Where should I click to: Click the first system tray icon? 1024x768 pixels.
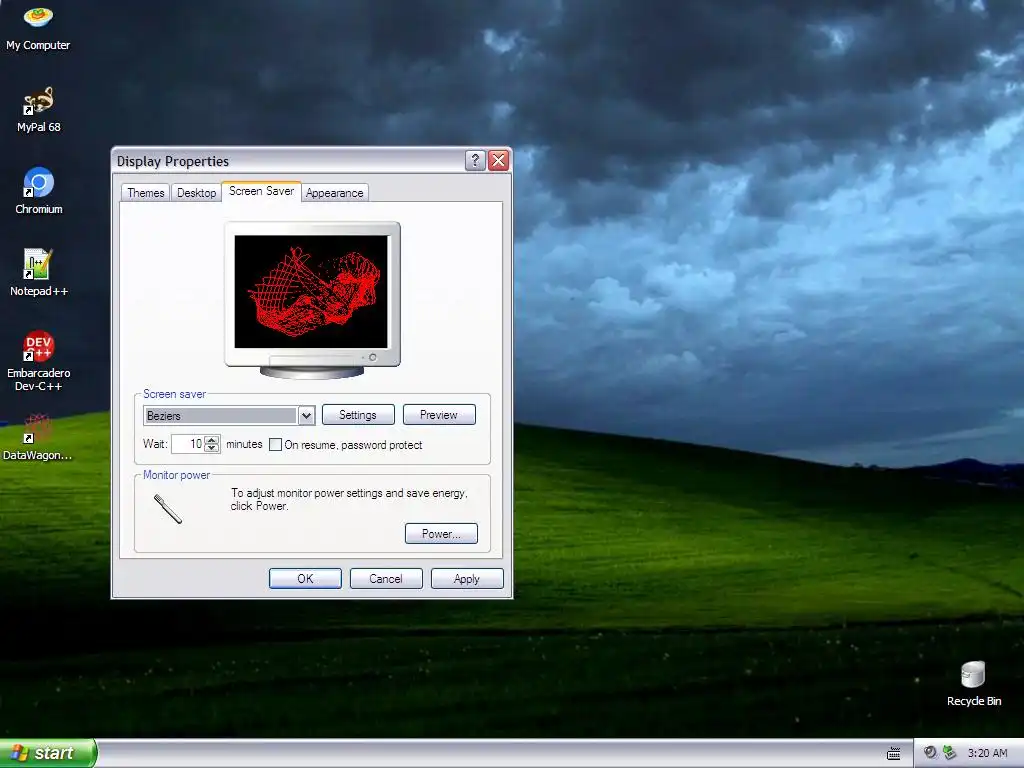(930, 753)
